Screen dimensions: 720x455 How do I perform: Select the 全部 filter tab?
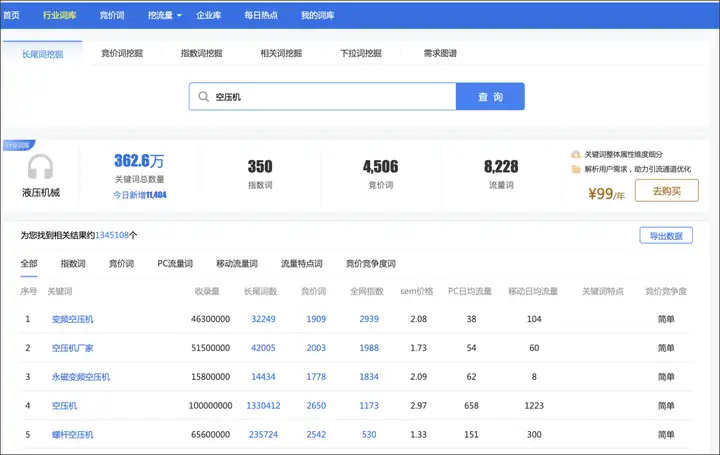coord(29,264)
